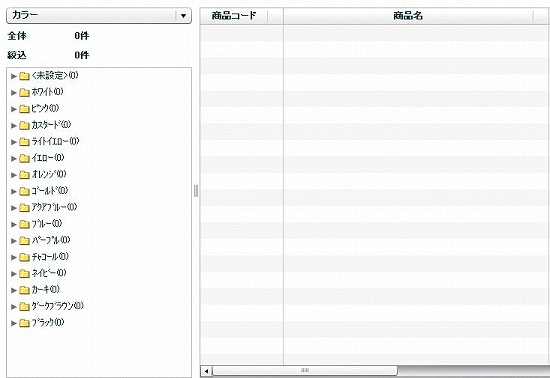The height and width of the screenshot is (378, 550).
Task: Expand the <未設定> tree node arrow
Action: (x=14, y=76)
